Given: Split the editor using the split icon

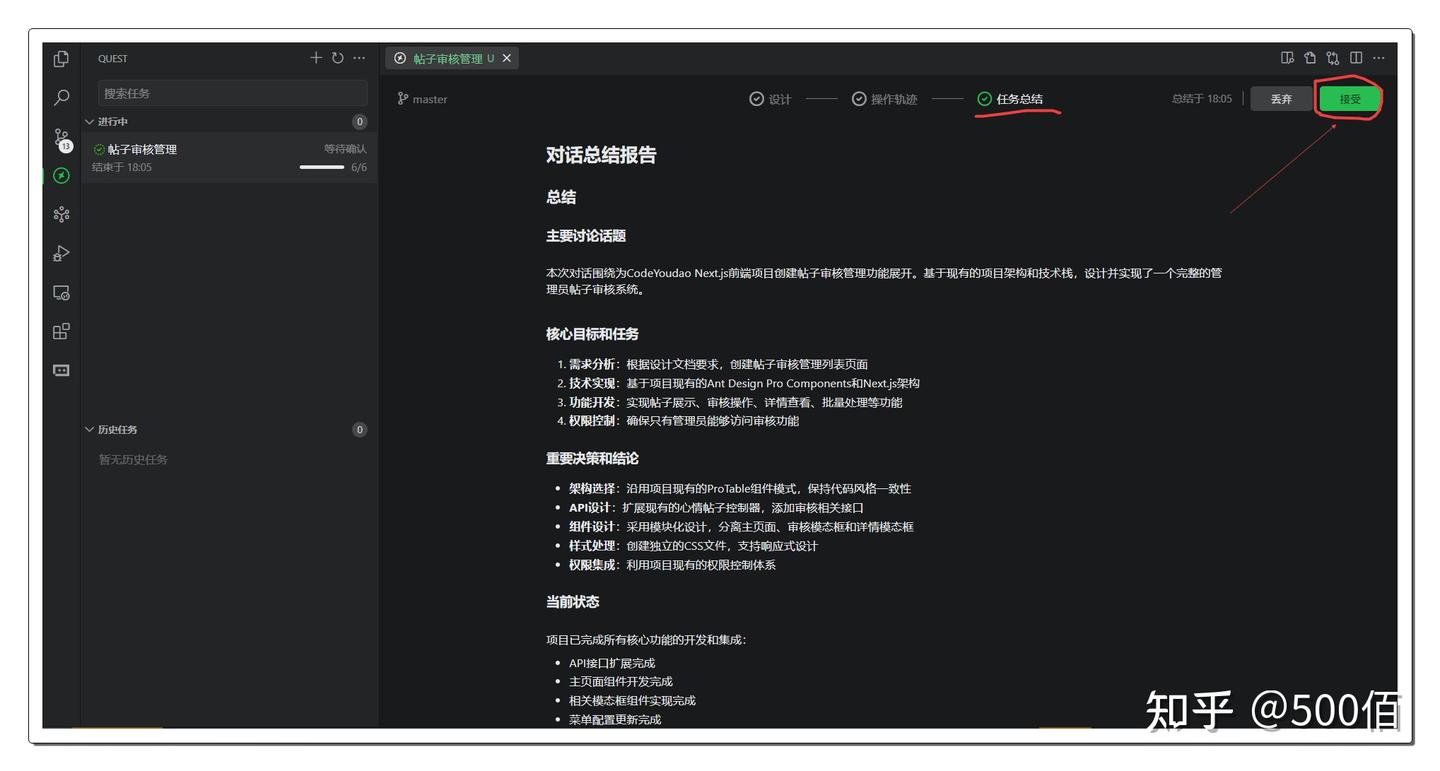Looking at the screenshot, I should tap(1355, 58).
